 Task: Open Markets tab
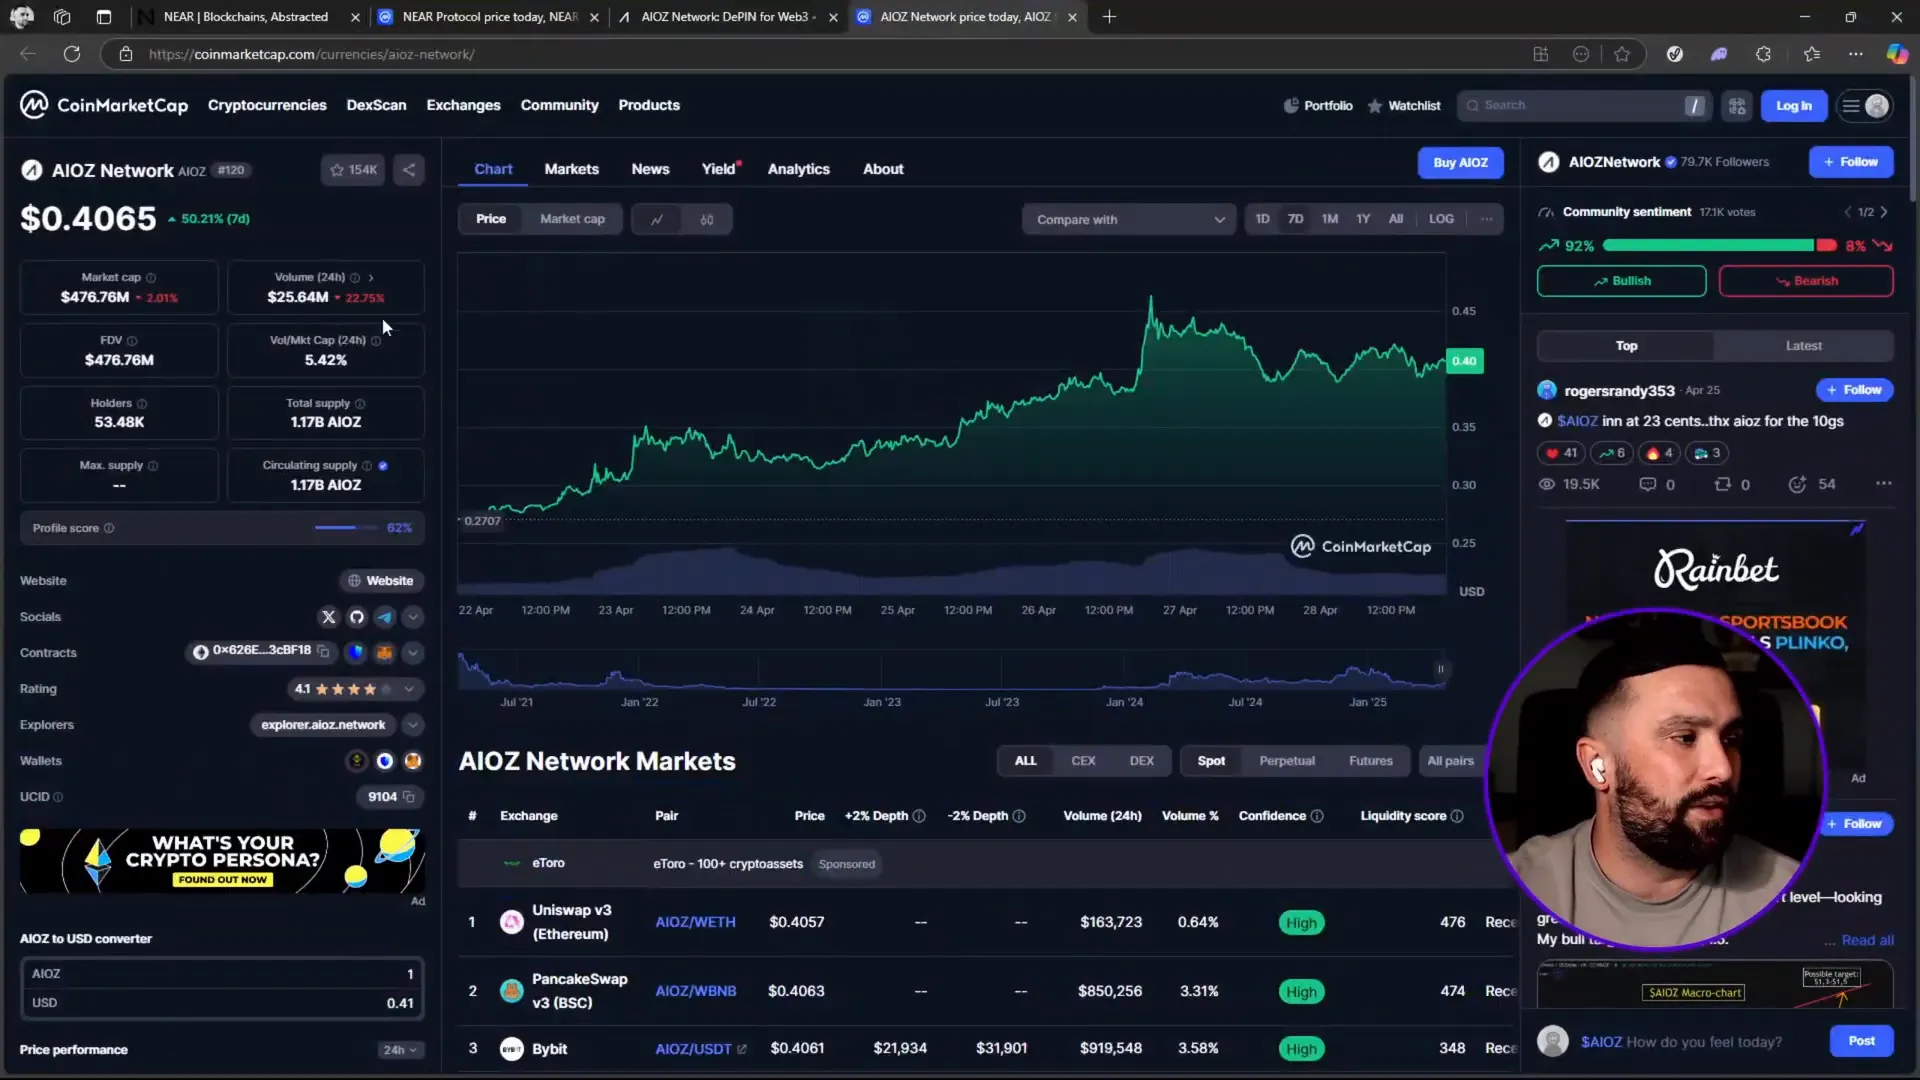[x=572, y=169]
